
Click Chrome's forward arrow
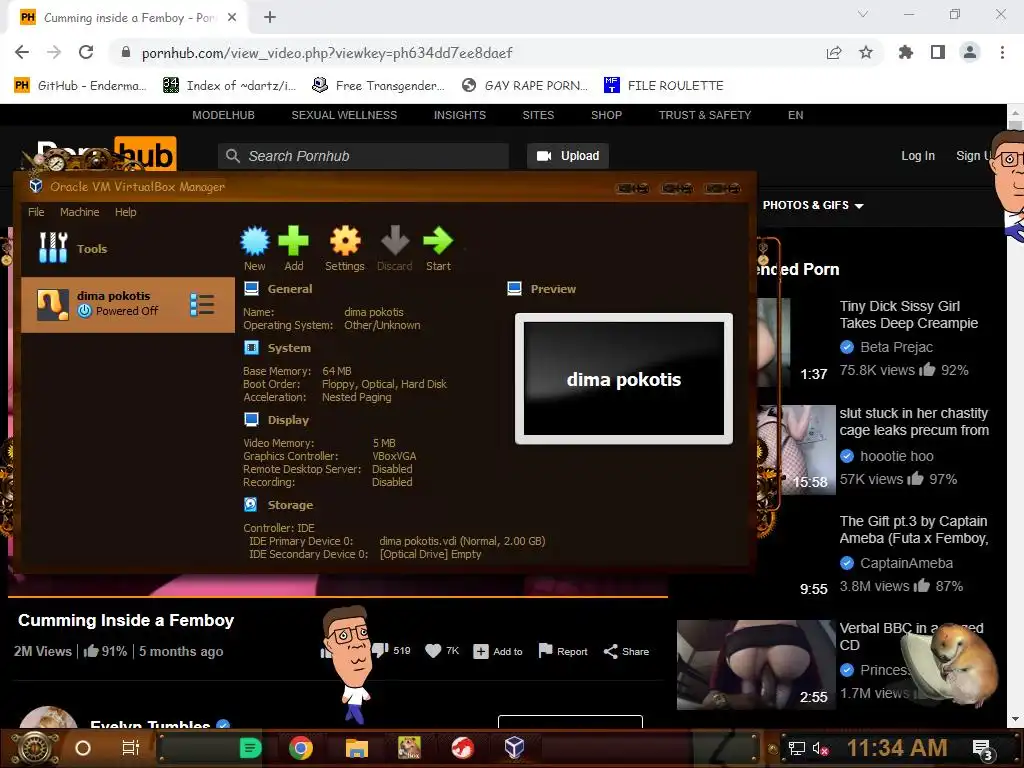(54, 52)
